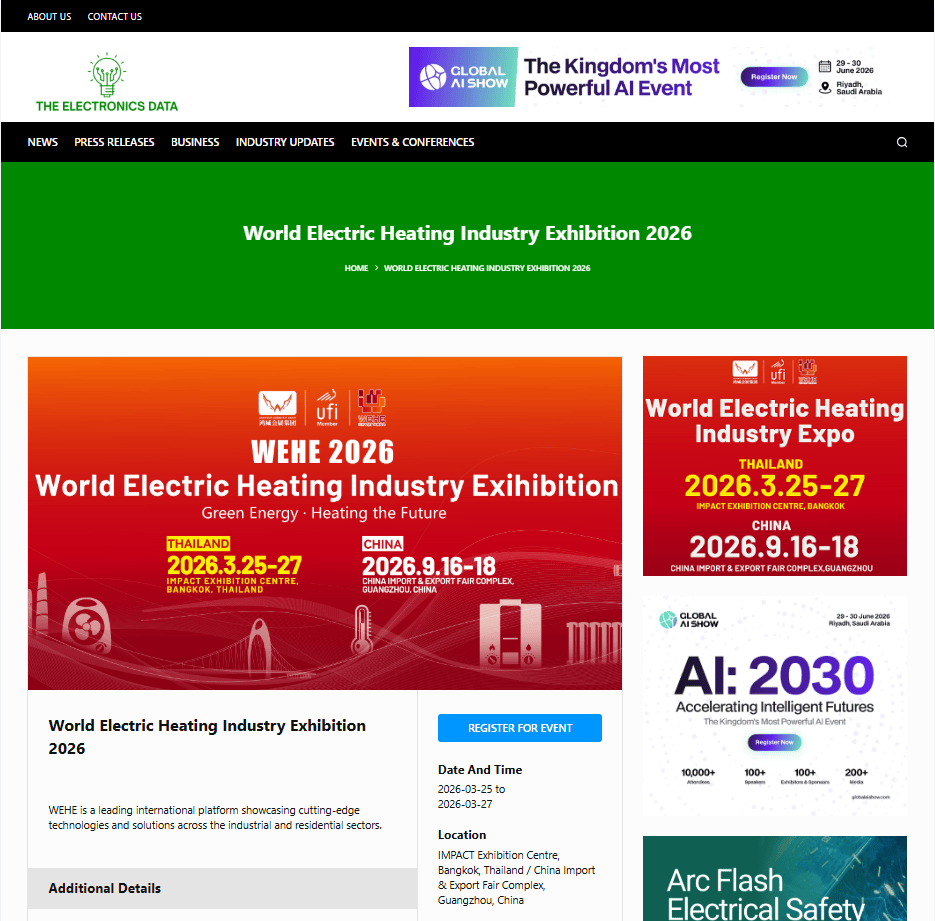
Task: Click calendar icon in top banner ad
Action: [825, 67]
